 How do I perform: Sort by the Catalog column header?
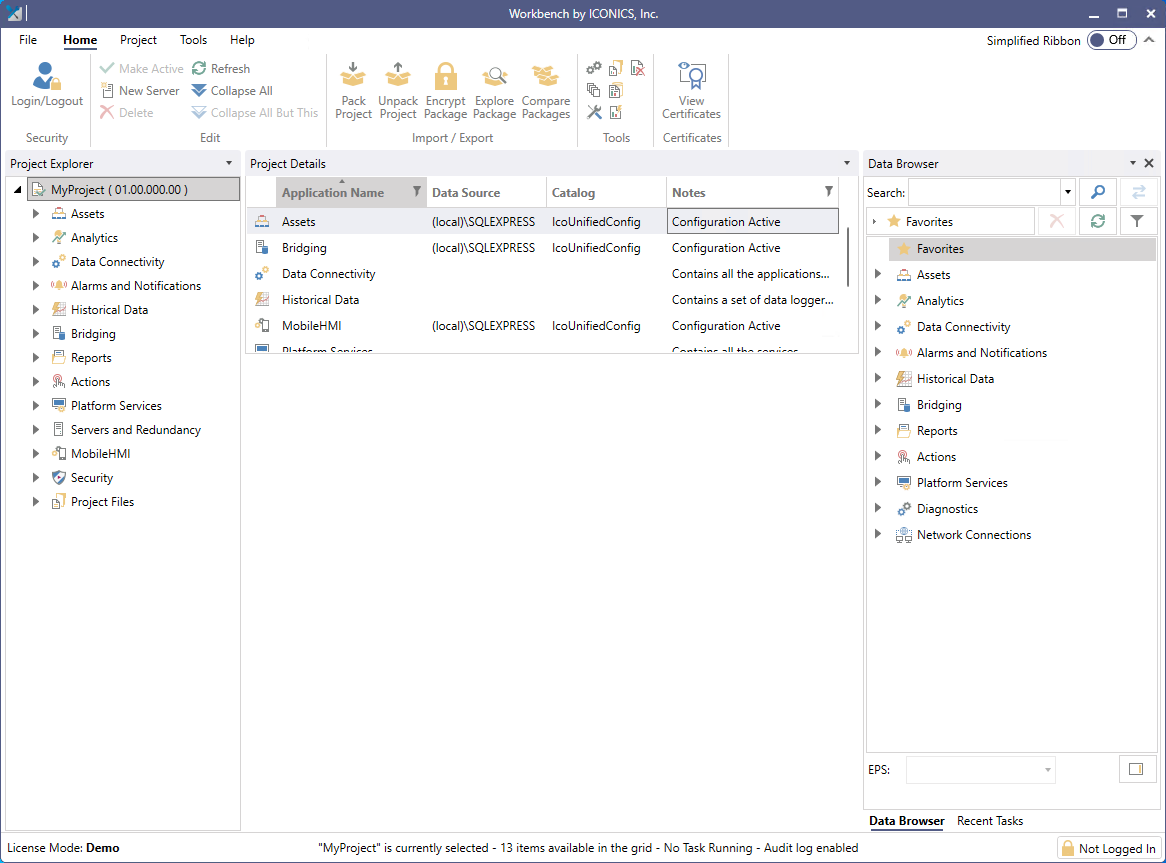point(606,193)
